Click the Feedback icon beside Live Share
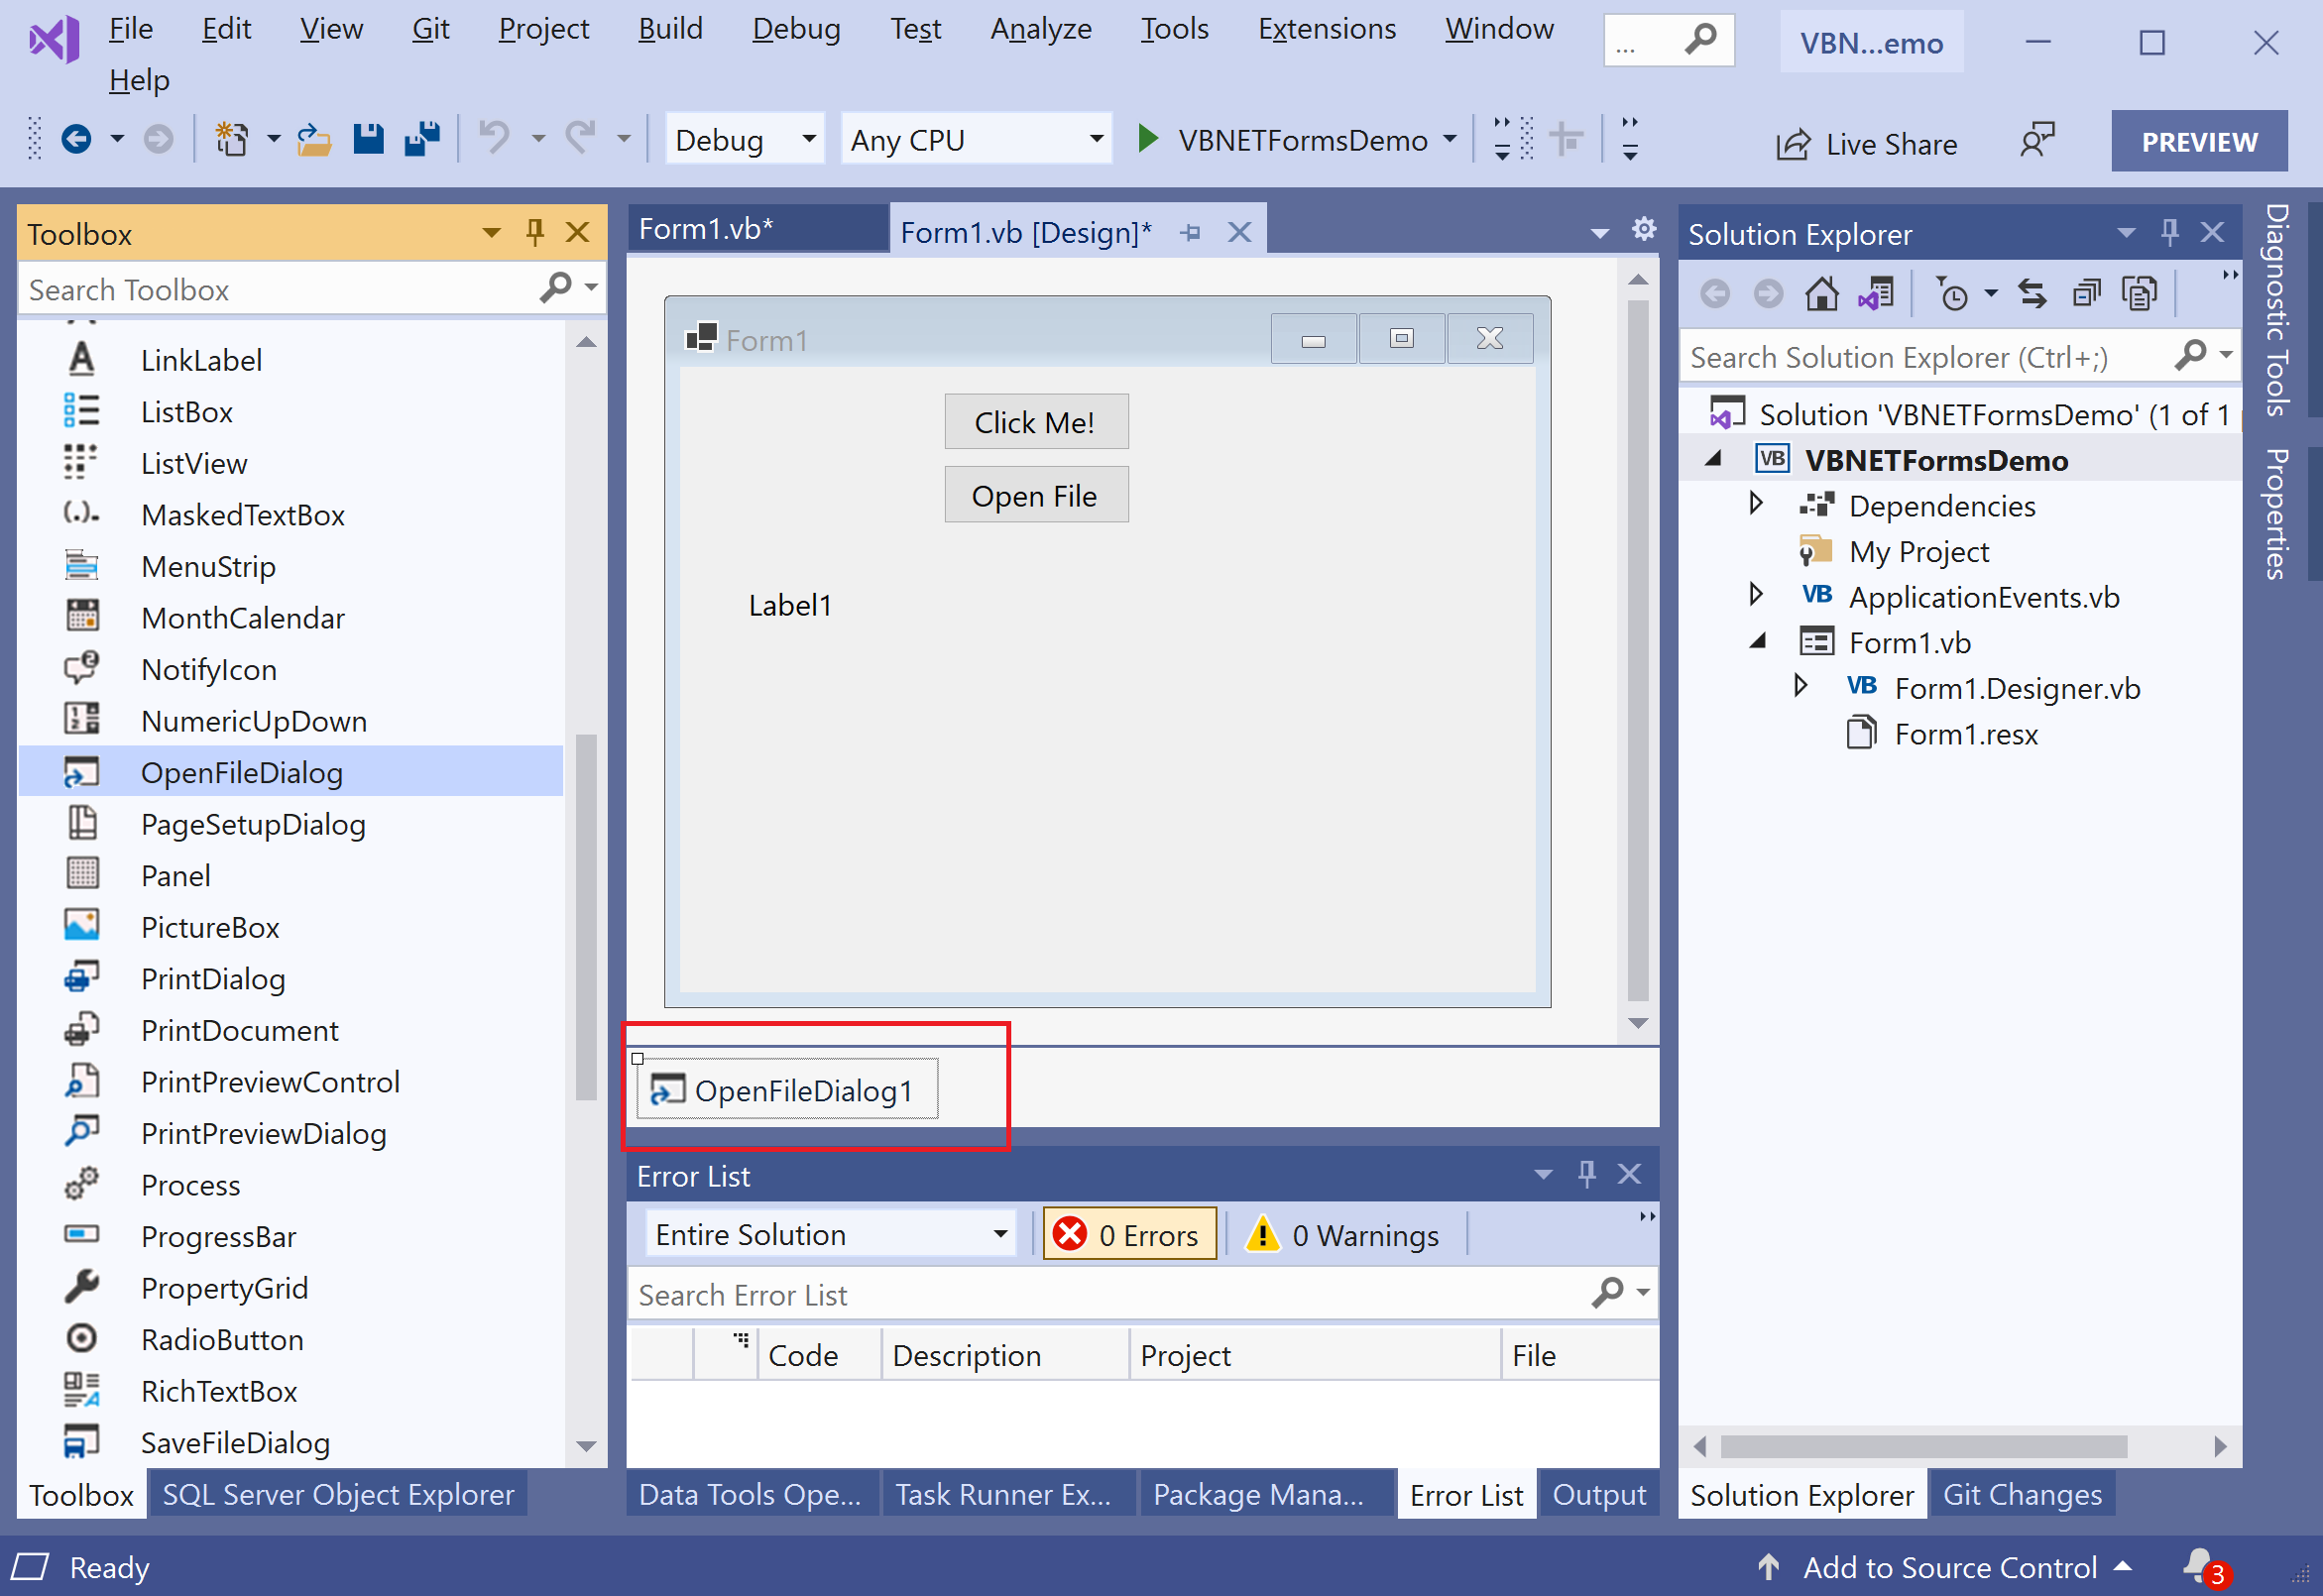This screenshot has height=1596, width=2323. pyautogui.click(x=2036, y=141)
